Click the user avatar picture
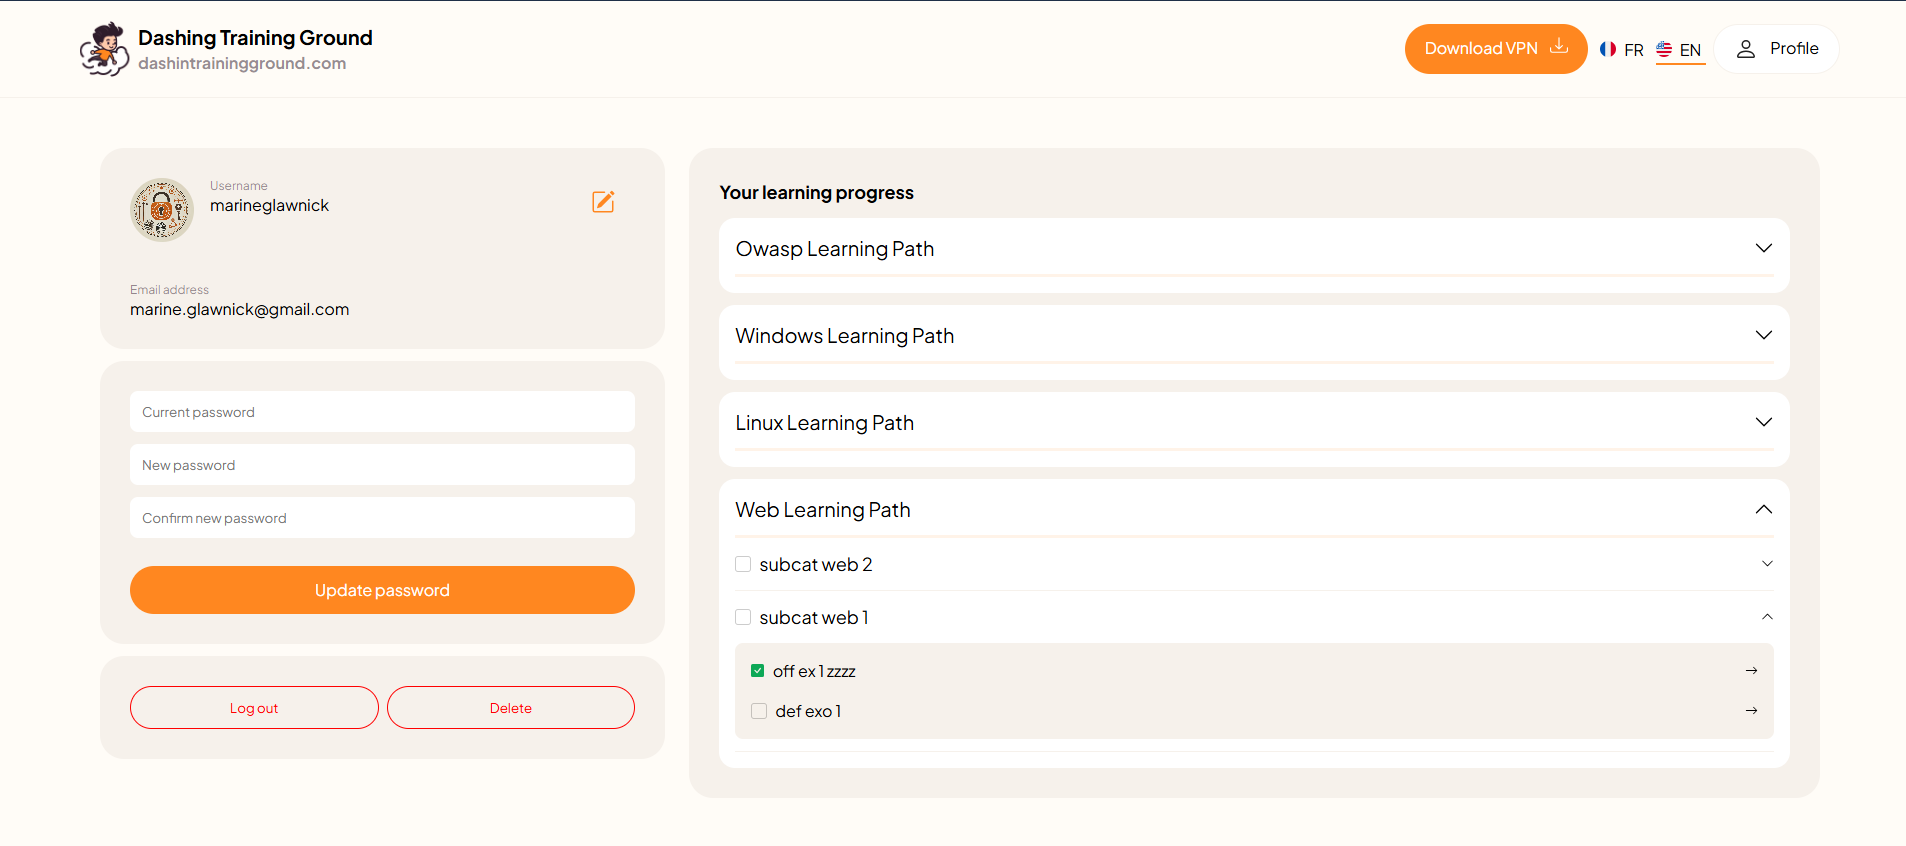 [161, 210]
